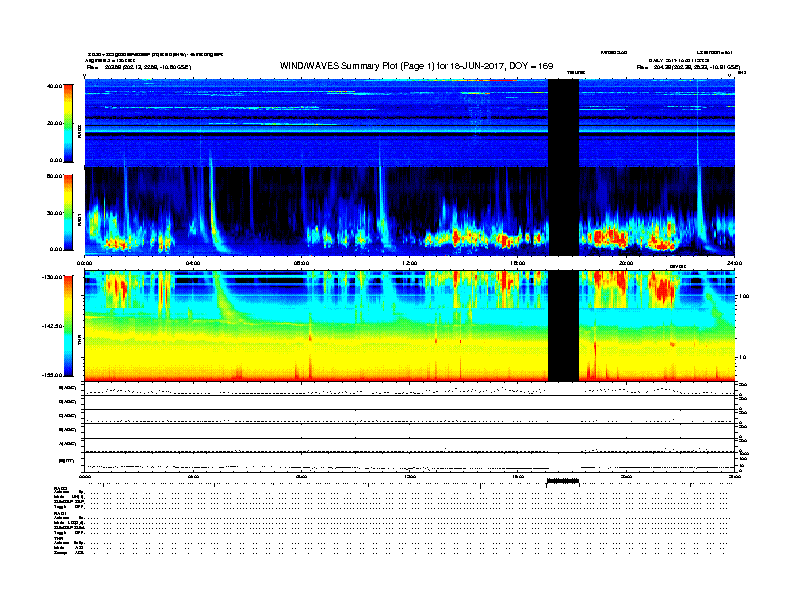Click the TNR panel color scale bar
792x612 pixels.
click(x=68, y=326)
